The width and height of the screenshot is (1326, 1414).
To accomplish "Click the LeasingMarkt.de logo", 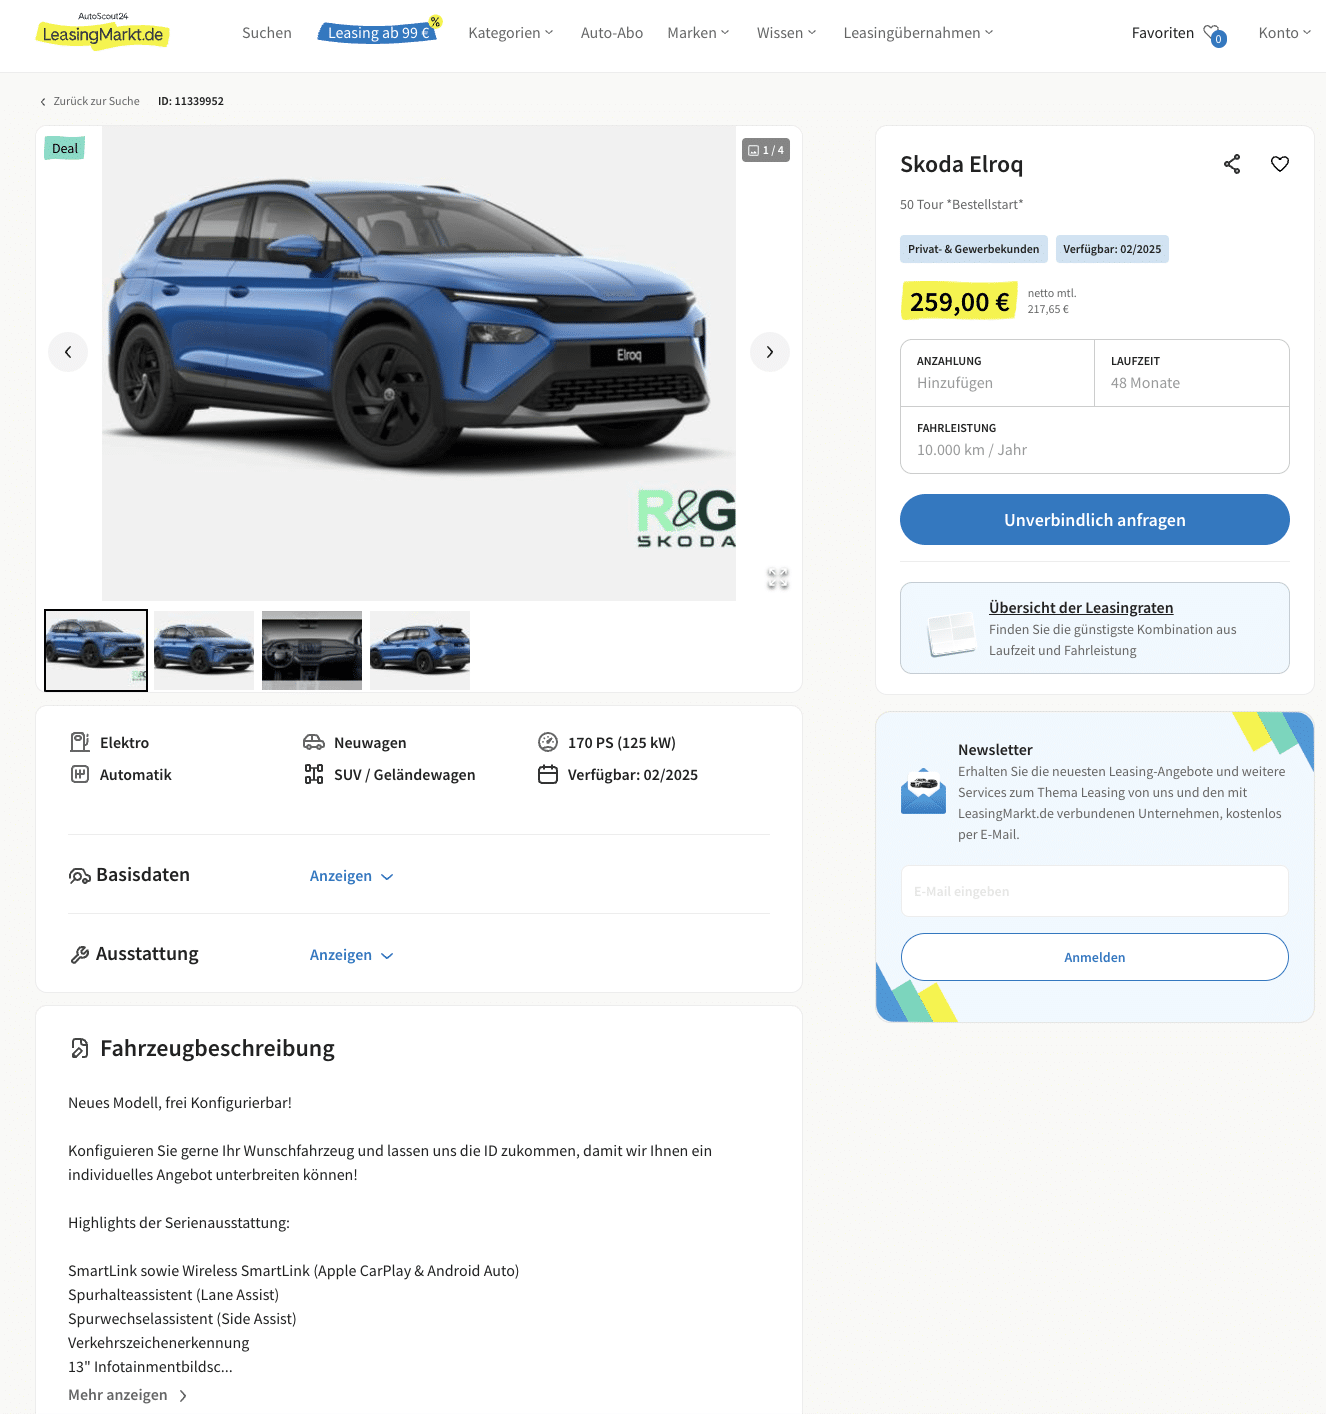I will coord(103,31).
